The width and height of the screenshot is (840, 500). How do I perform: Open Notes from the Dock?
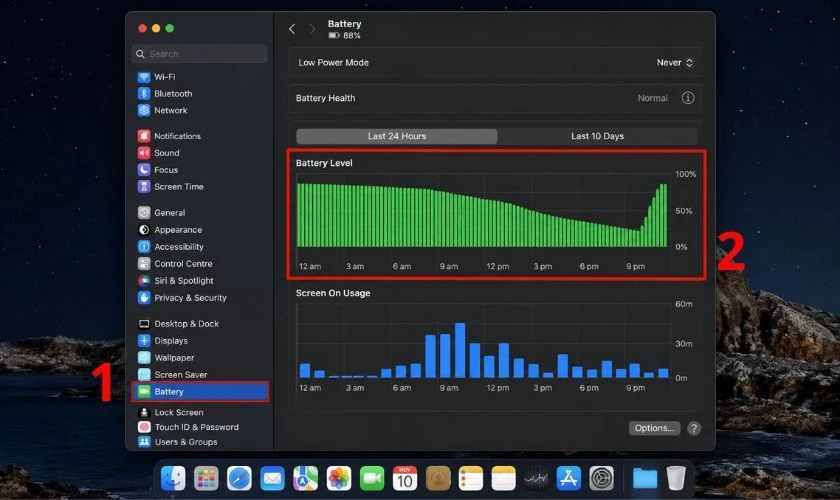tap(504, 478)
